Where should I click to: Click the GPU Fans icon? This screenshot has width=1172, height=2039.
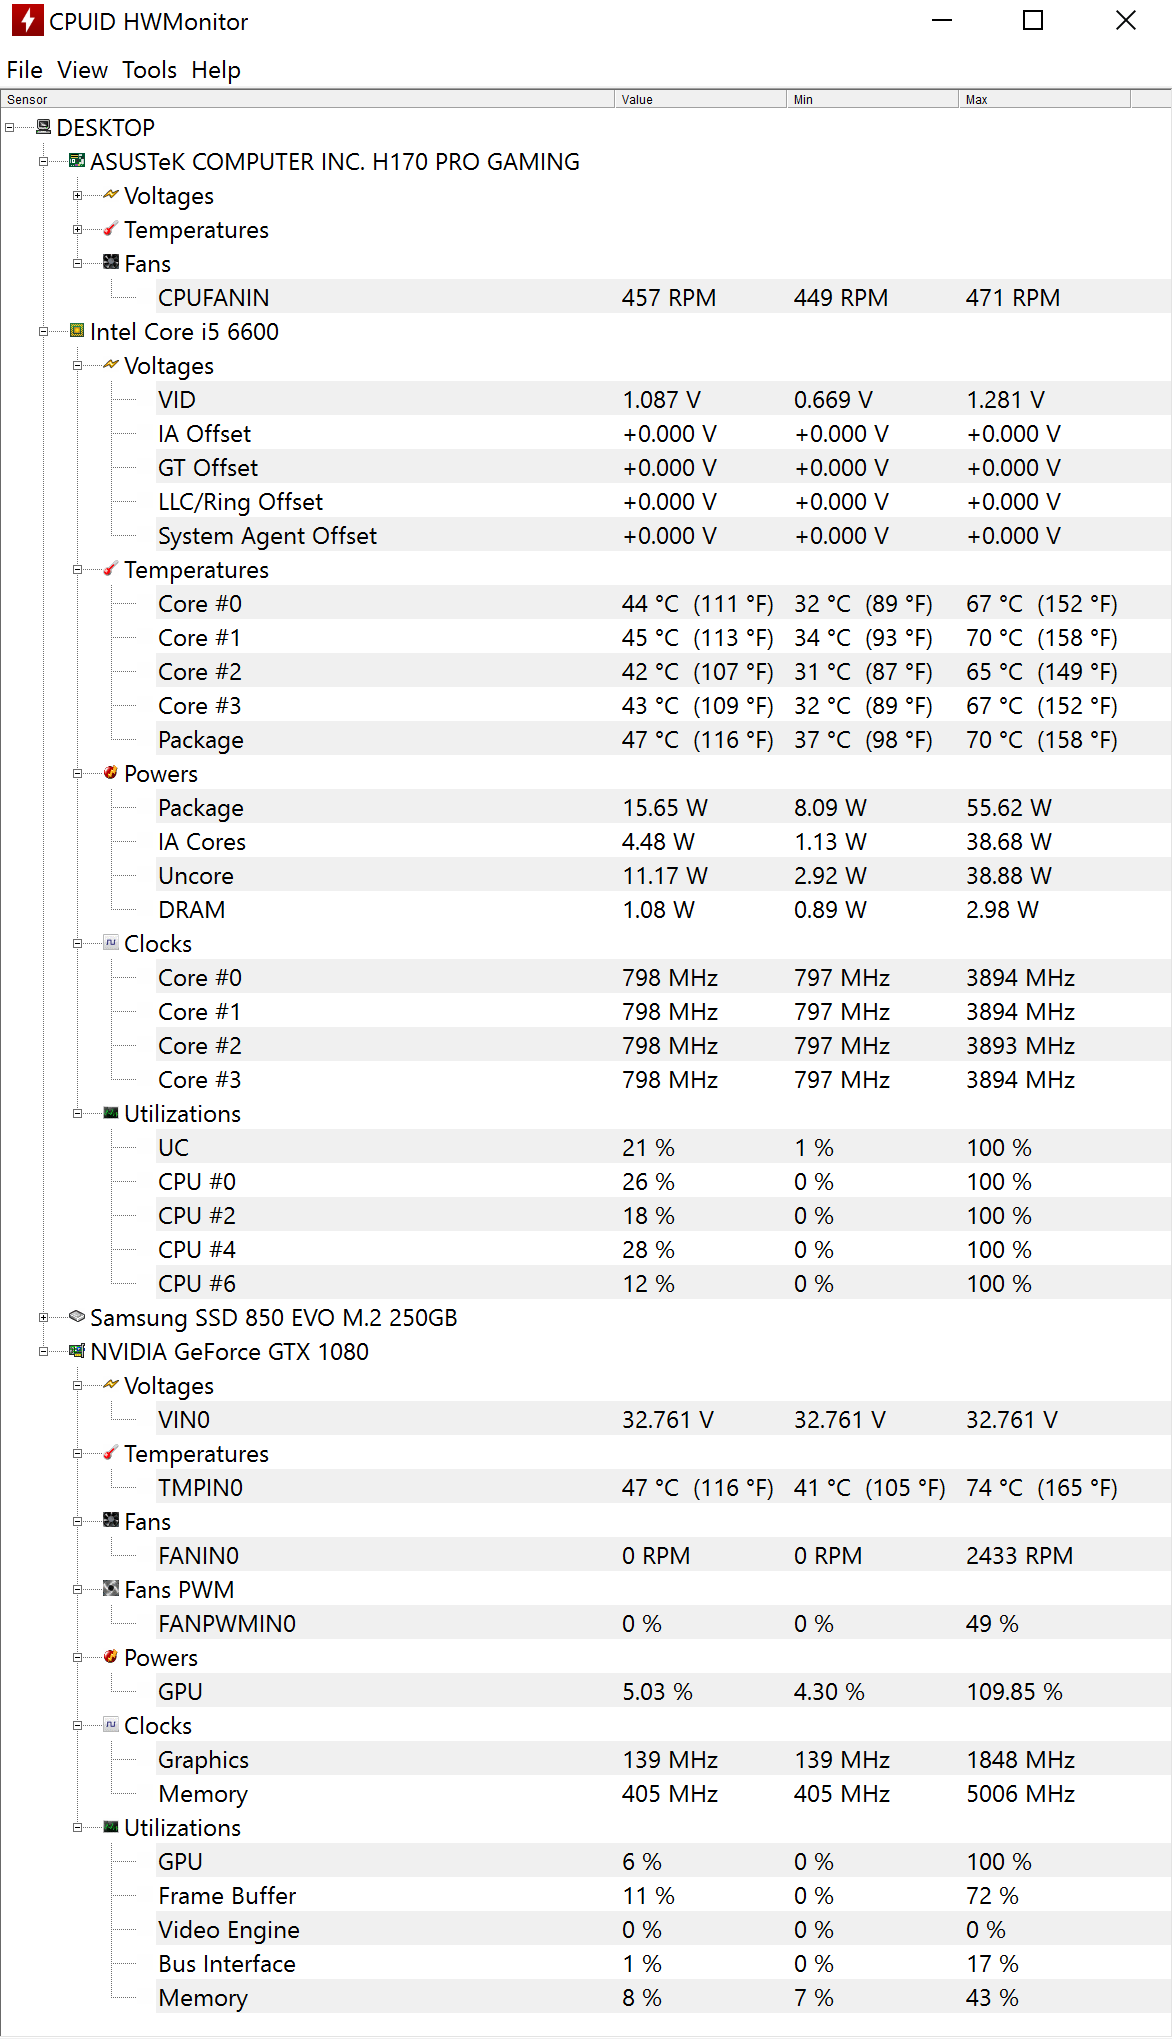pyautogui.click(x=111, y=1521)
